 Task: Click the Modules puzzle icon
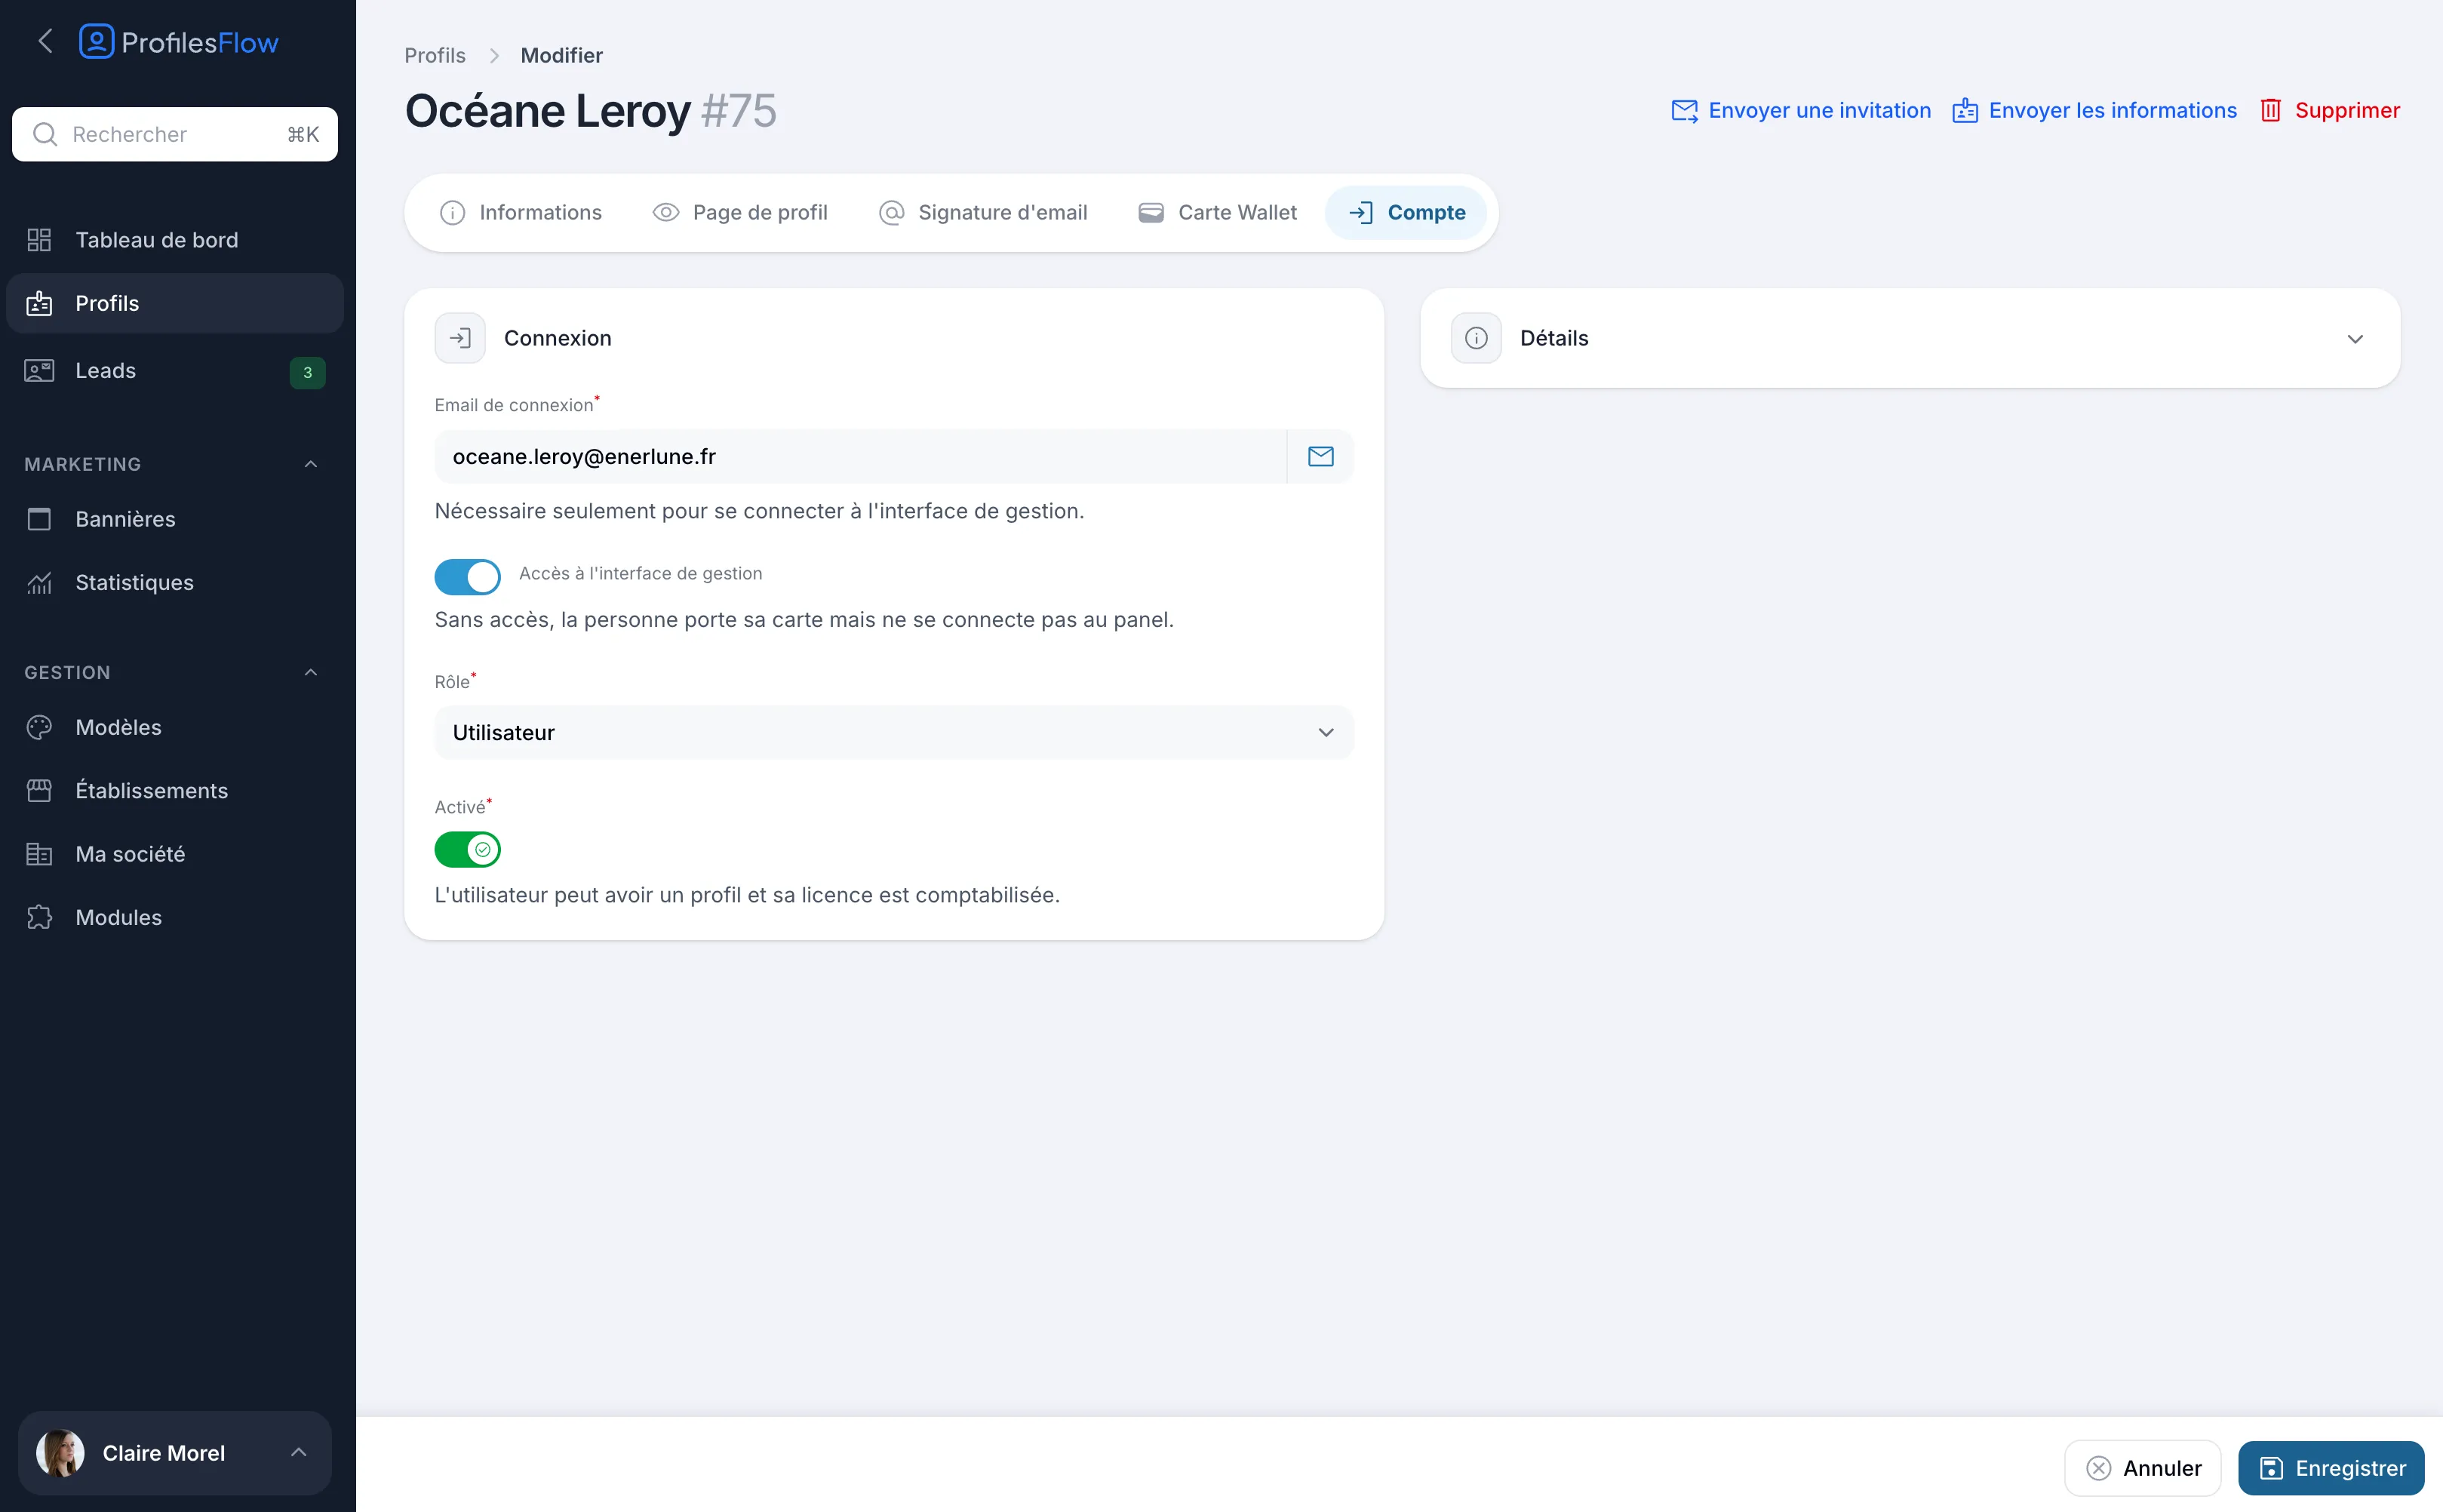click(x=39, y=917)
